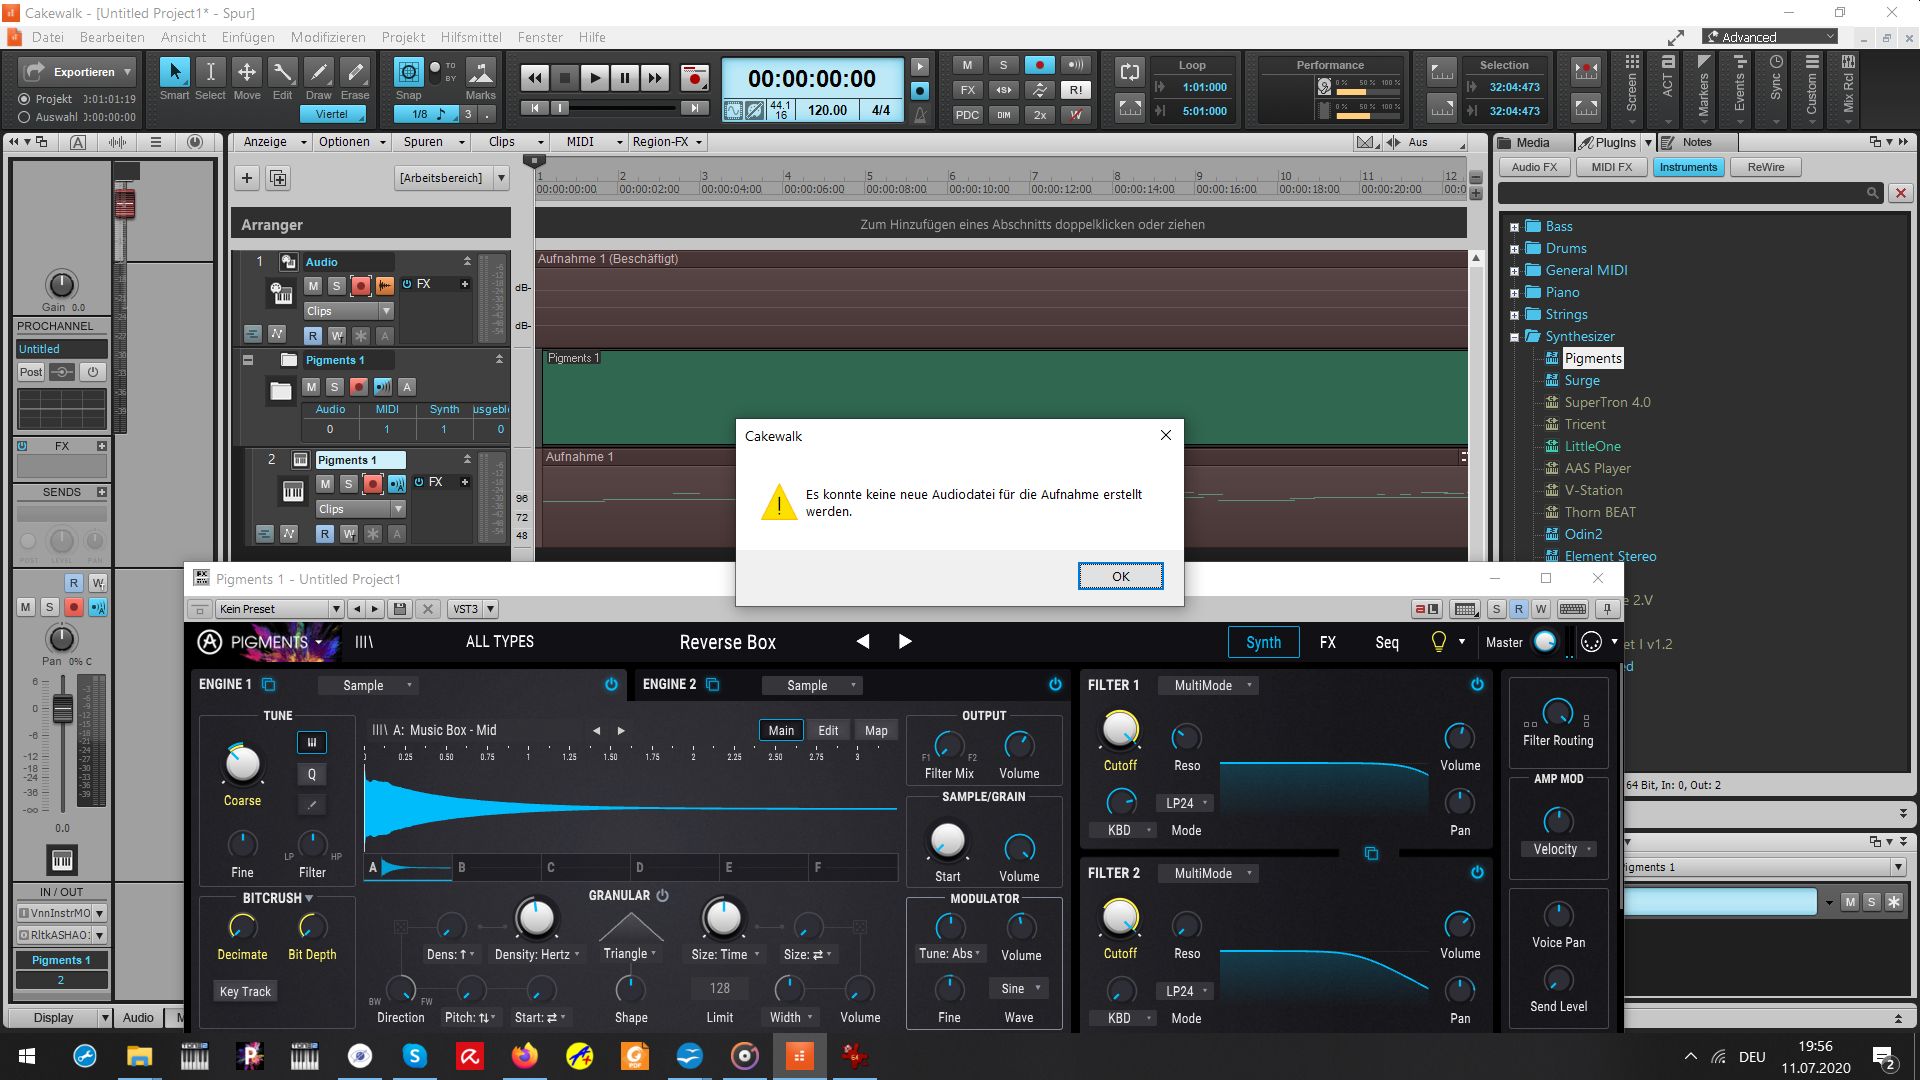Select the Erase tool
The image size is (1920, 1080).
click(x=355, y=74)
